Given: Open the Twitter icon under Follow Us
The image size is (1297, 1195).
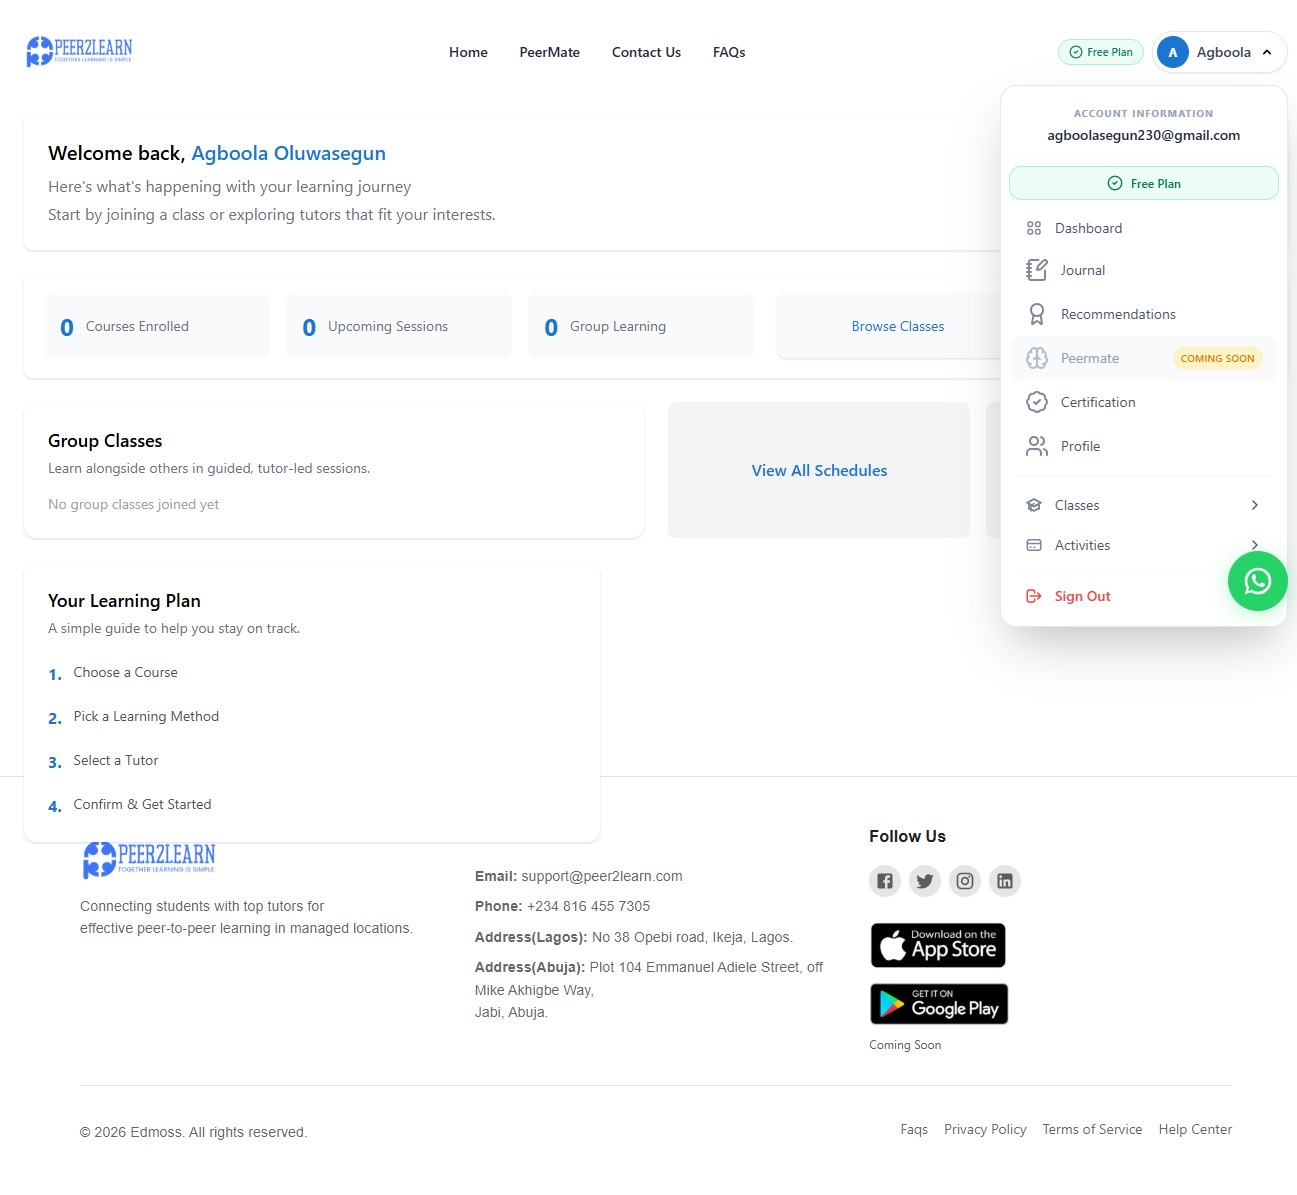Looking at the screenshot, I should click(x=925, y=881).
